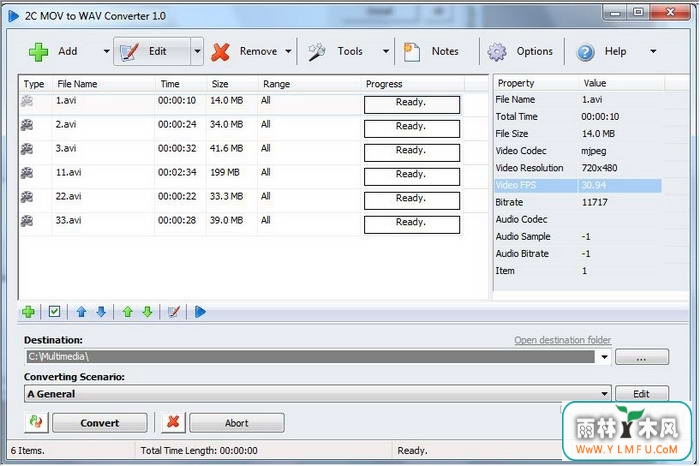Select the 3.avi file type icon

click(27, 149)
